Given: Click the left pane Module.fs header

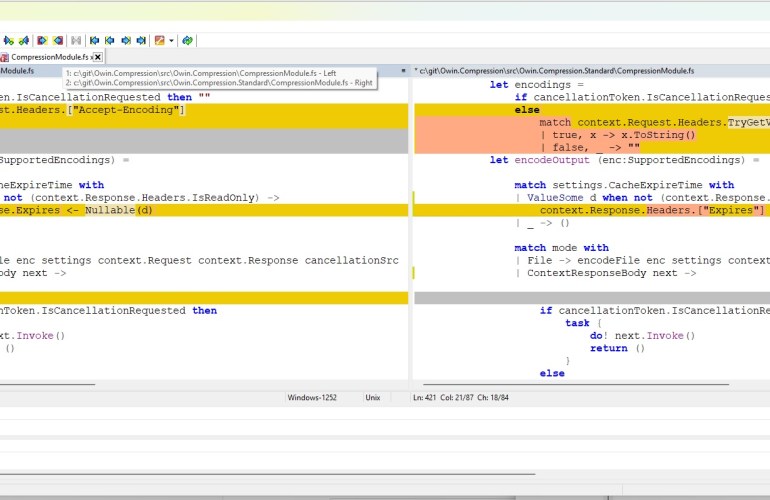Looking at the screenshot, I should click(x=18, y=71).
